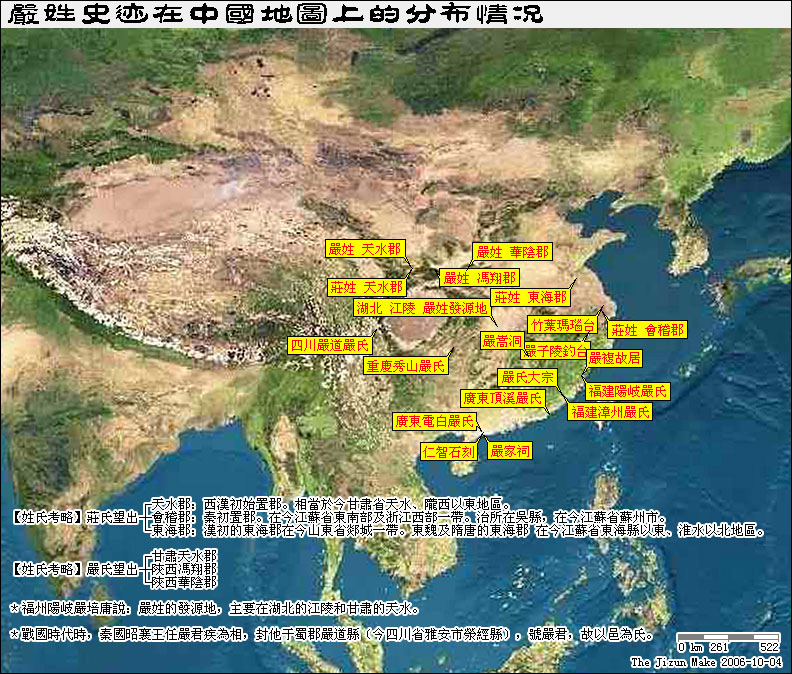The width and height of the screenshot is (792, 674).
Task: Select the 嚴姓 馮翊郡 label
Action: [480, 277]
